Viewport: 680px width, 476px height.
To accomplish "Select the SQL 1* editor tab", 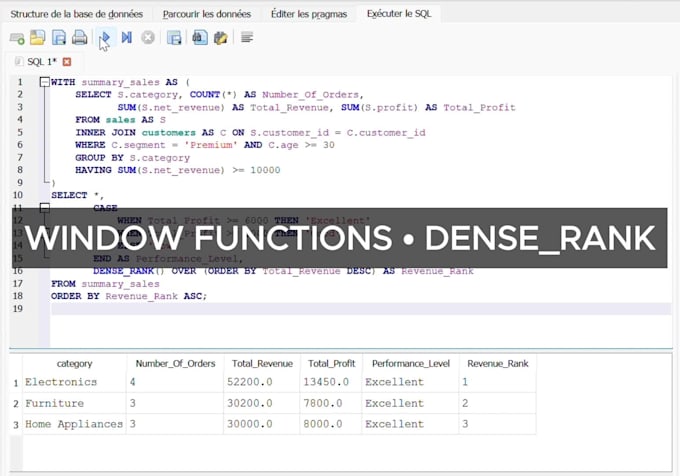I will (x=42, y=62).
